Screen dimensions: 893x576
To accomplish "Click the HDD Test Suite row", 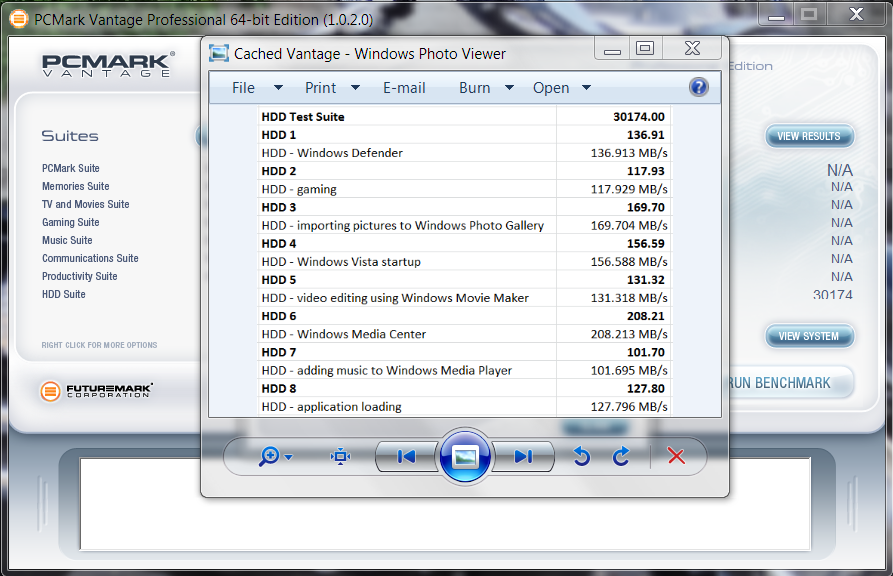I will (x=465, y=116).
